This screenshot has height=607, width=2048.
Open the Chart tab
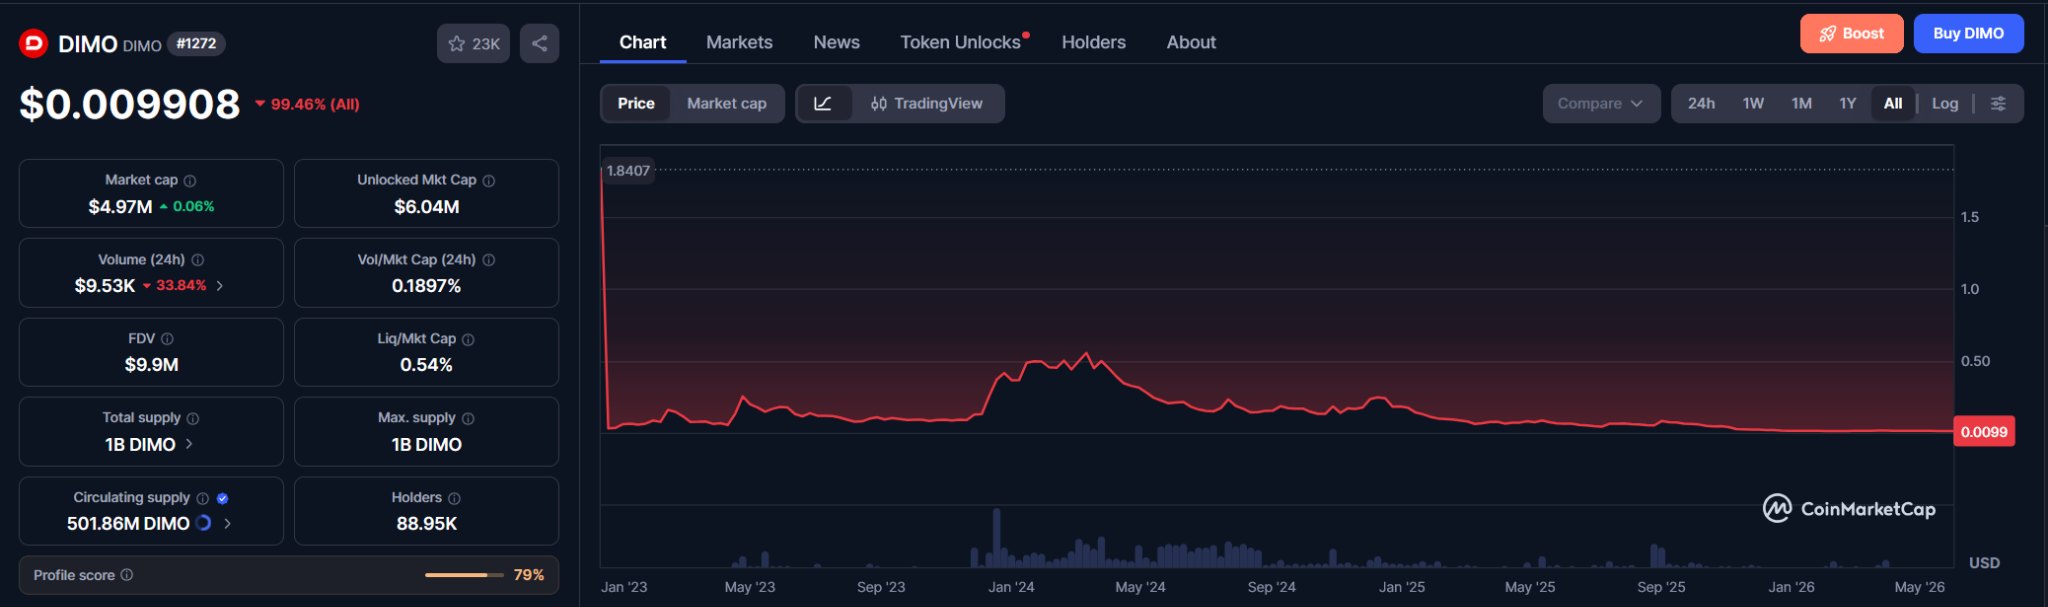click(642, 42)
